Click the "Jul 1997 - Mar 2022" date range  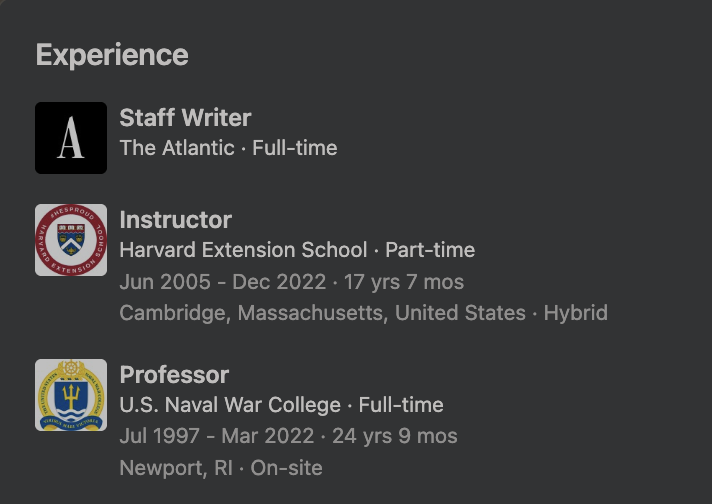pos(219,436)
